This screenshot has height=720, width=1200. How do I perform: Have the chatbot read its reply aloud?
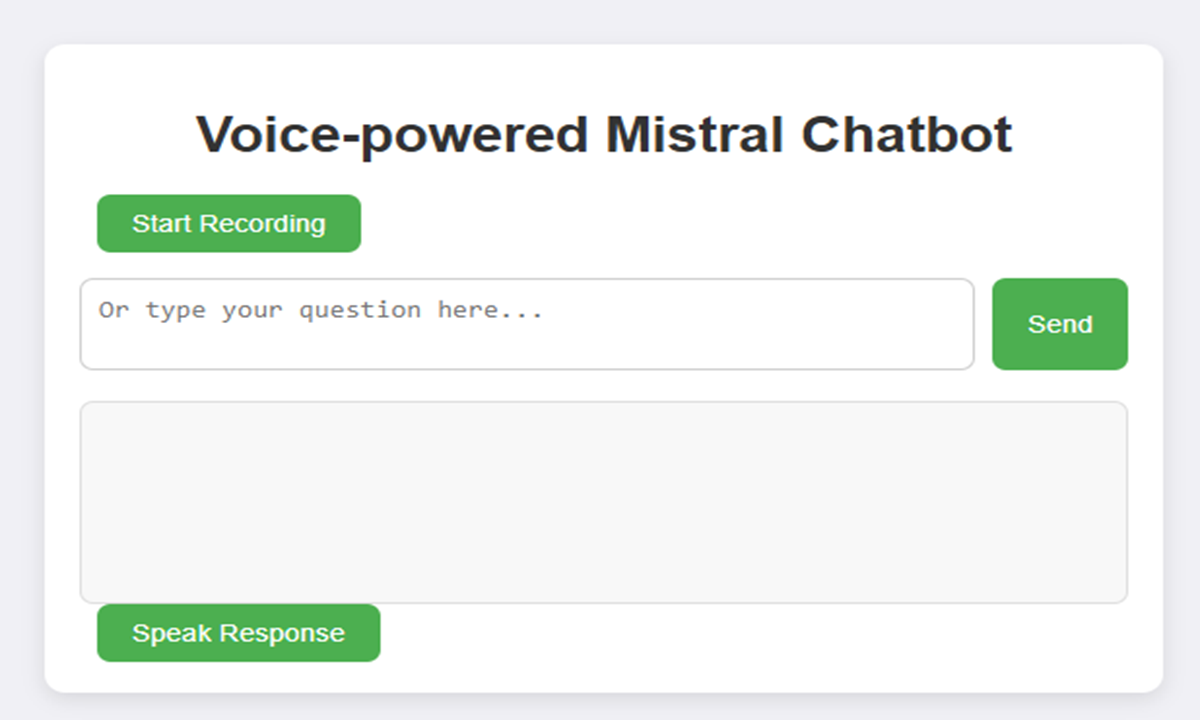pyautogui.click(x=238, y=633)
